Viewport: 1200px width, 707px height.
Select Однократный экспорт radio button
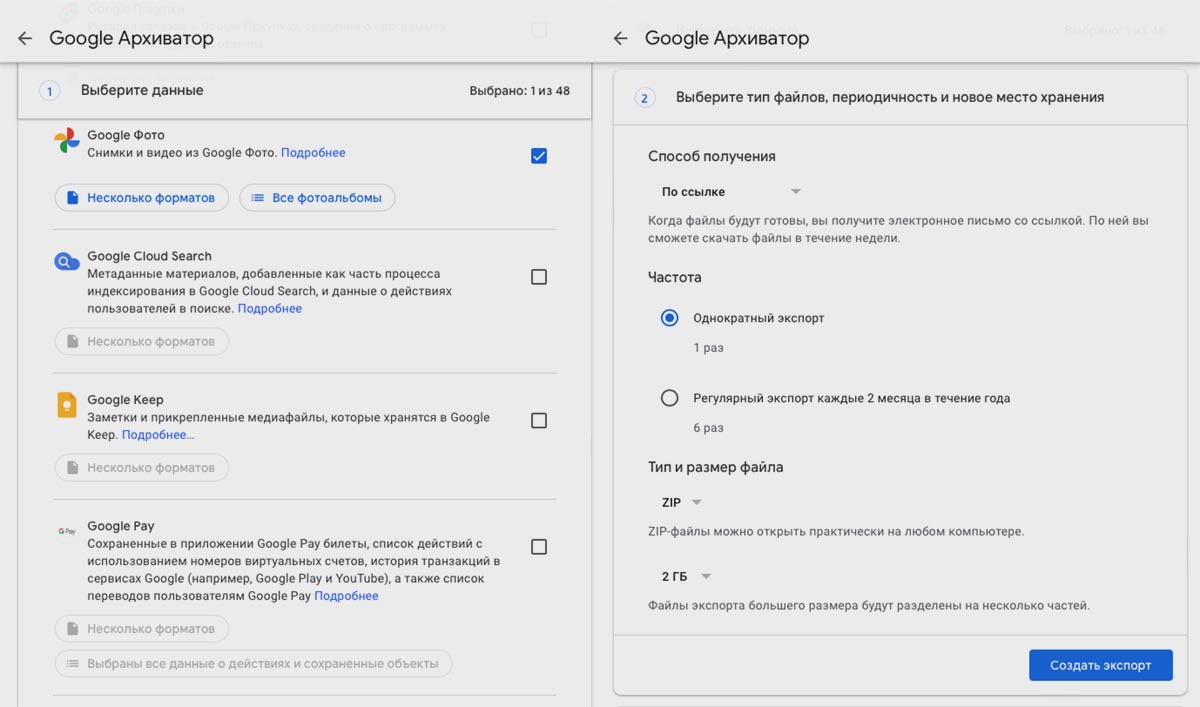point(670,318)
